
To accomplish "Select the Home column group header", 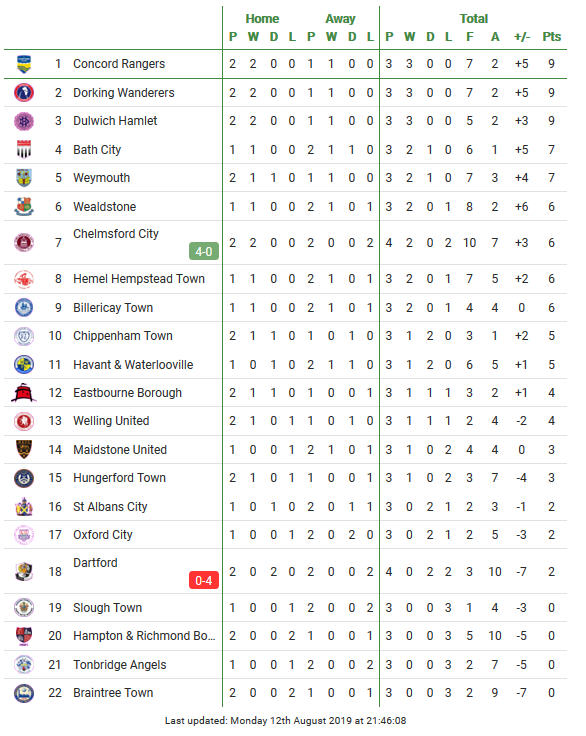I will (262, 19).
